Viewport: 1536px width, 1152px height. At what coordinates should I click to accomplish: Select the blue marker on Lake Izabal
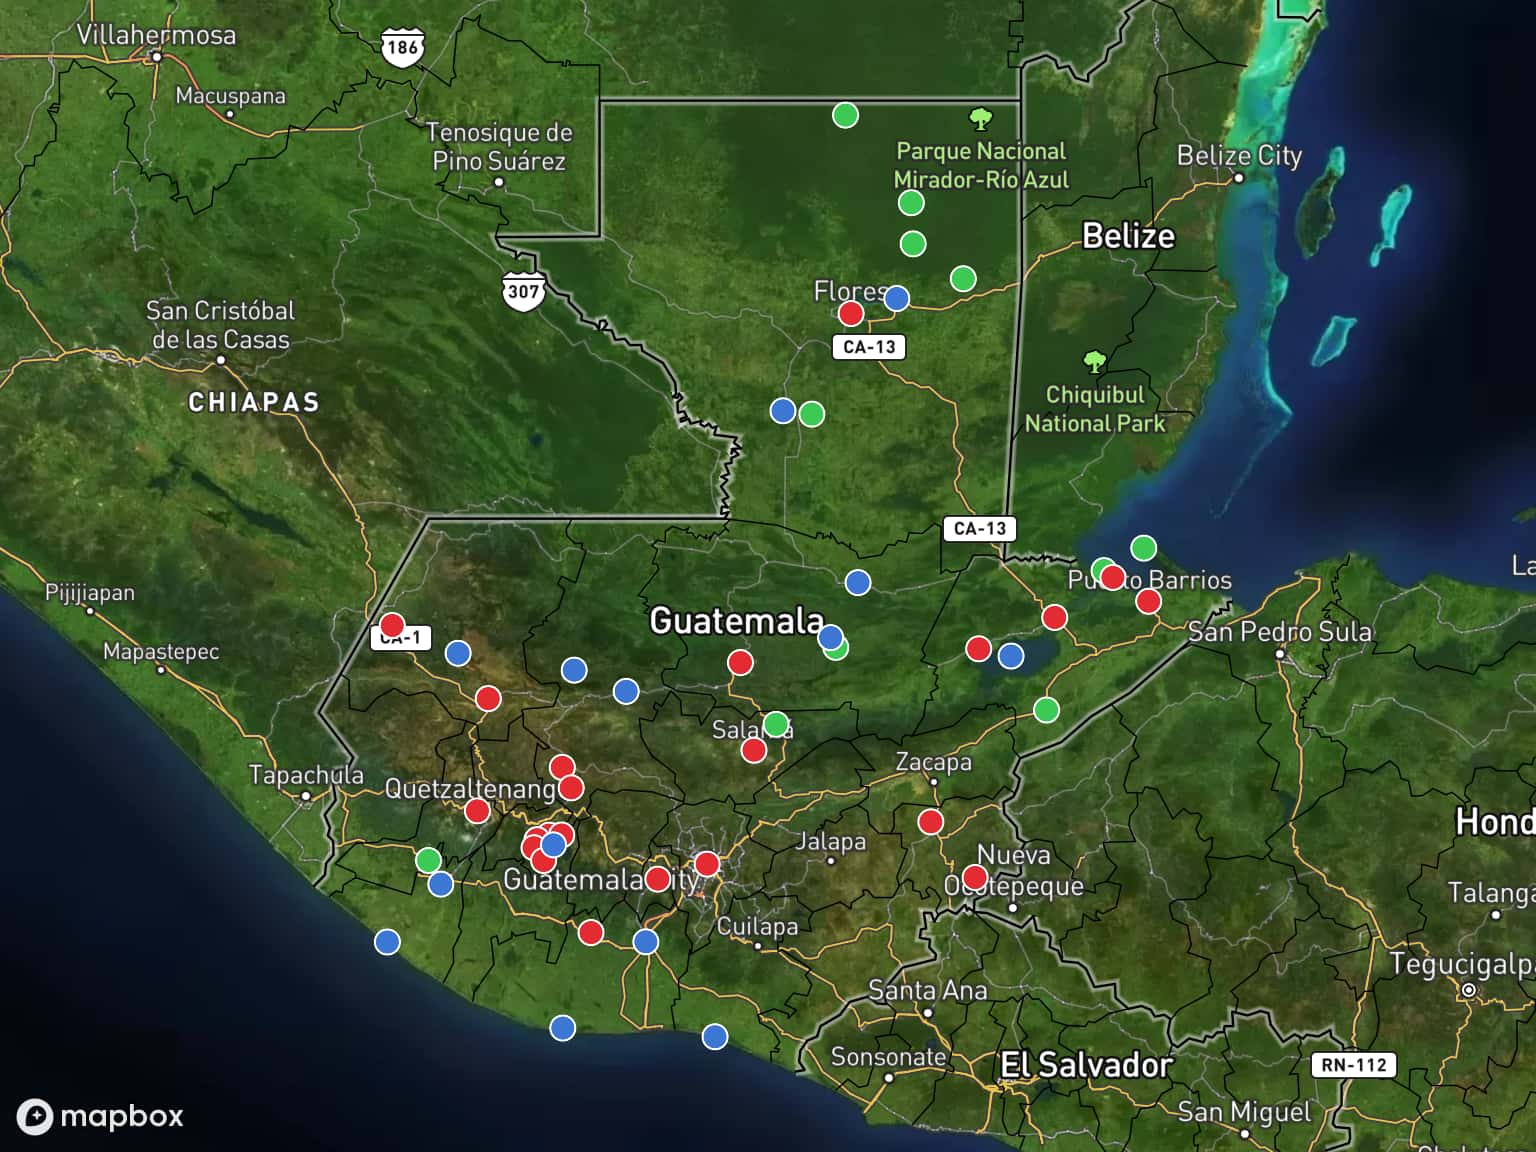point(1011,656)
